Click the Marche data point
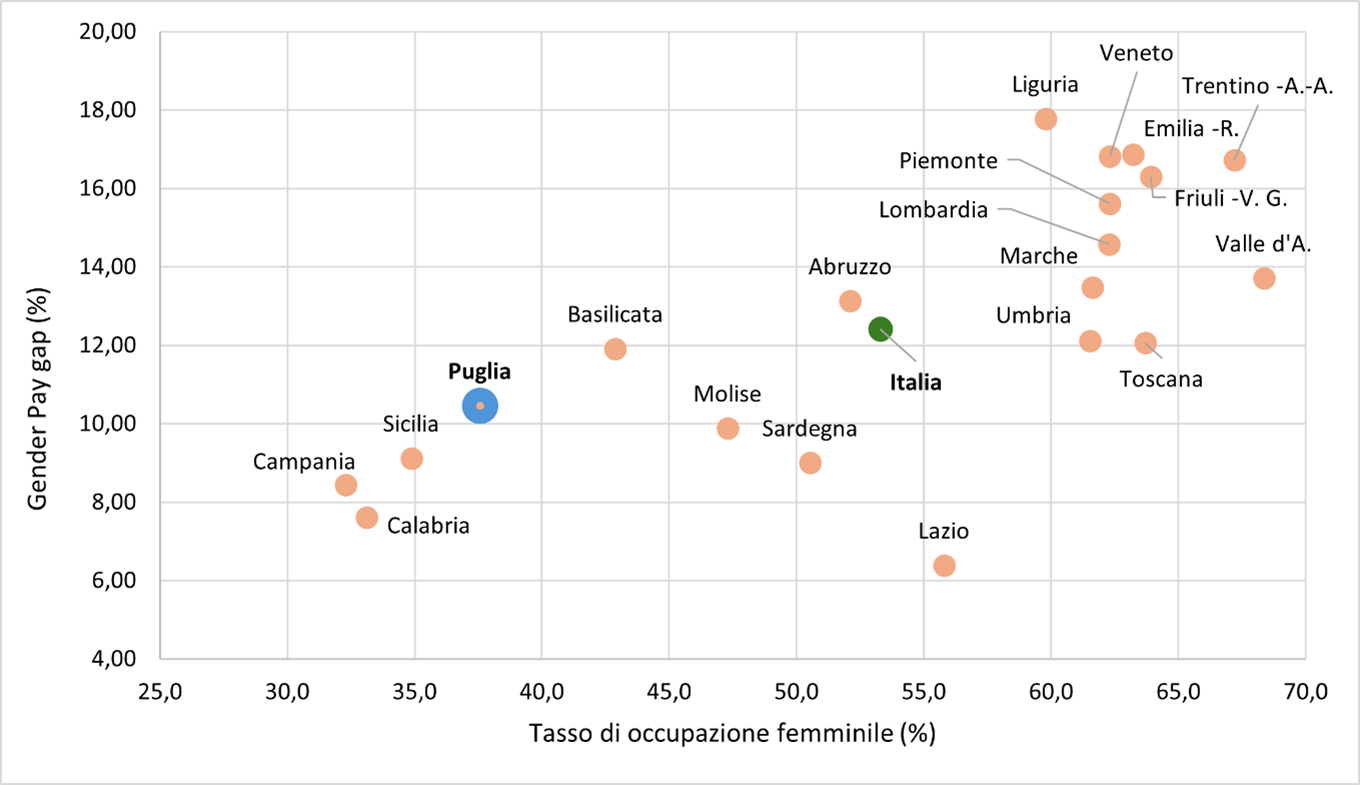This screenshot has height=785, width=1360. tap(1093, 288)
